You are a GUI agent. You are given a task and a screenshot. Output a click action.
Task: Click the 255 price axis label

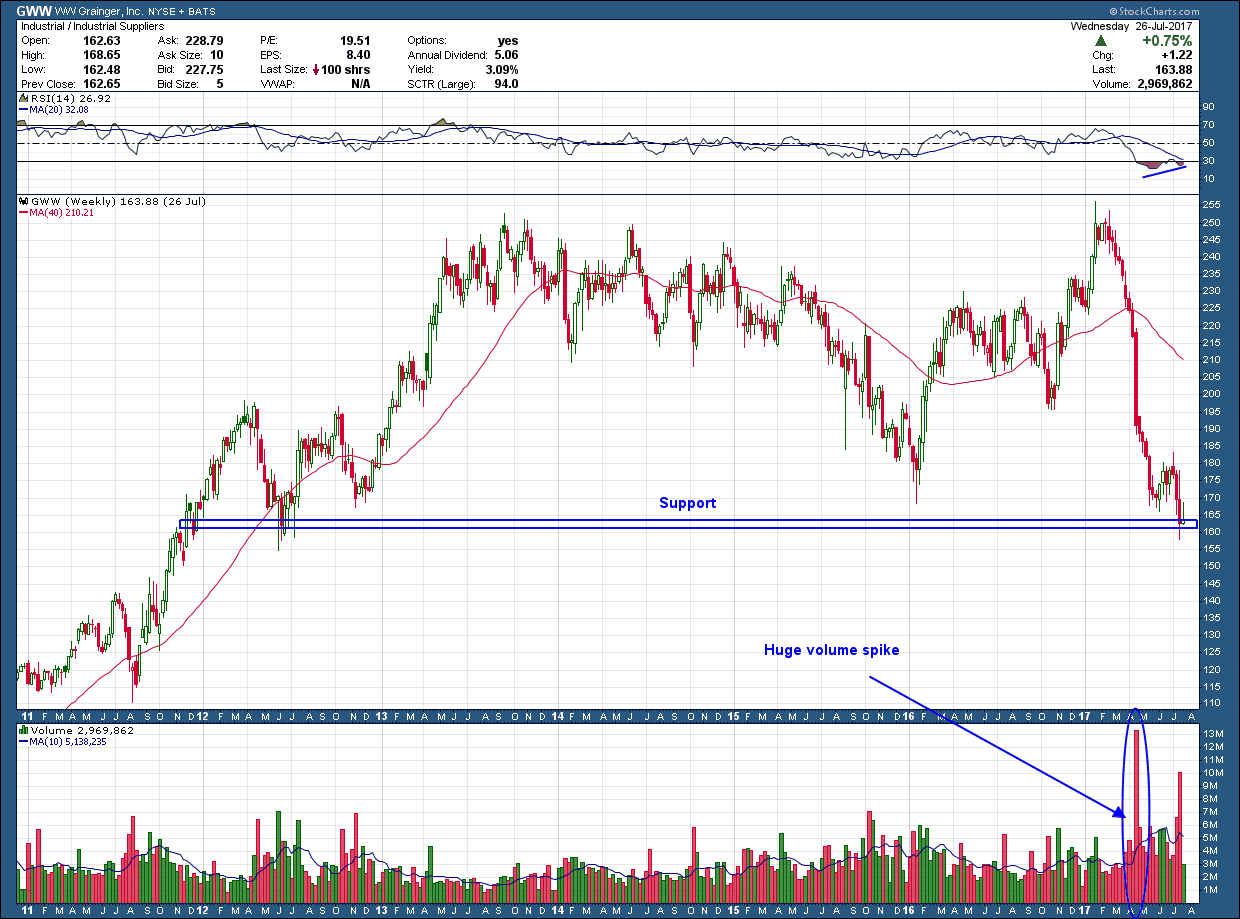tap(1212, 205)
